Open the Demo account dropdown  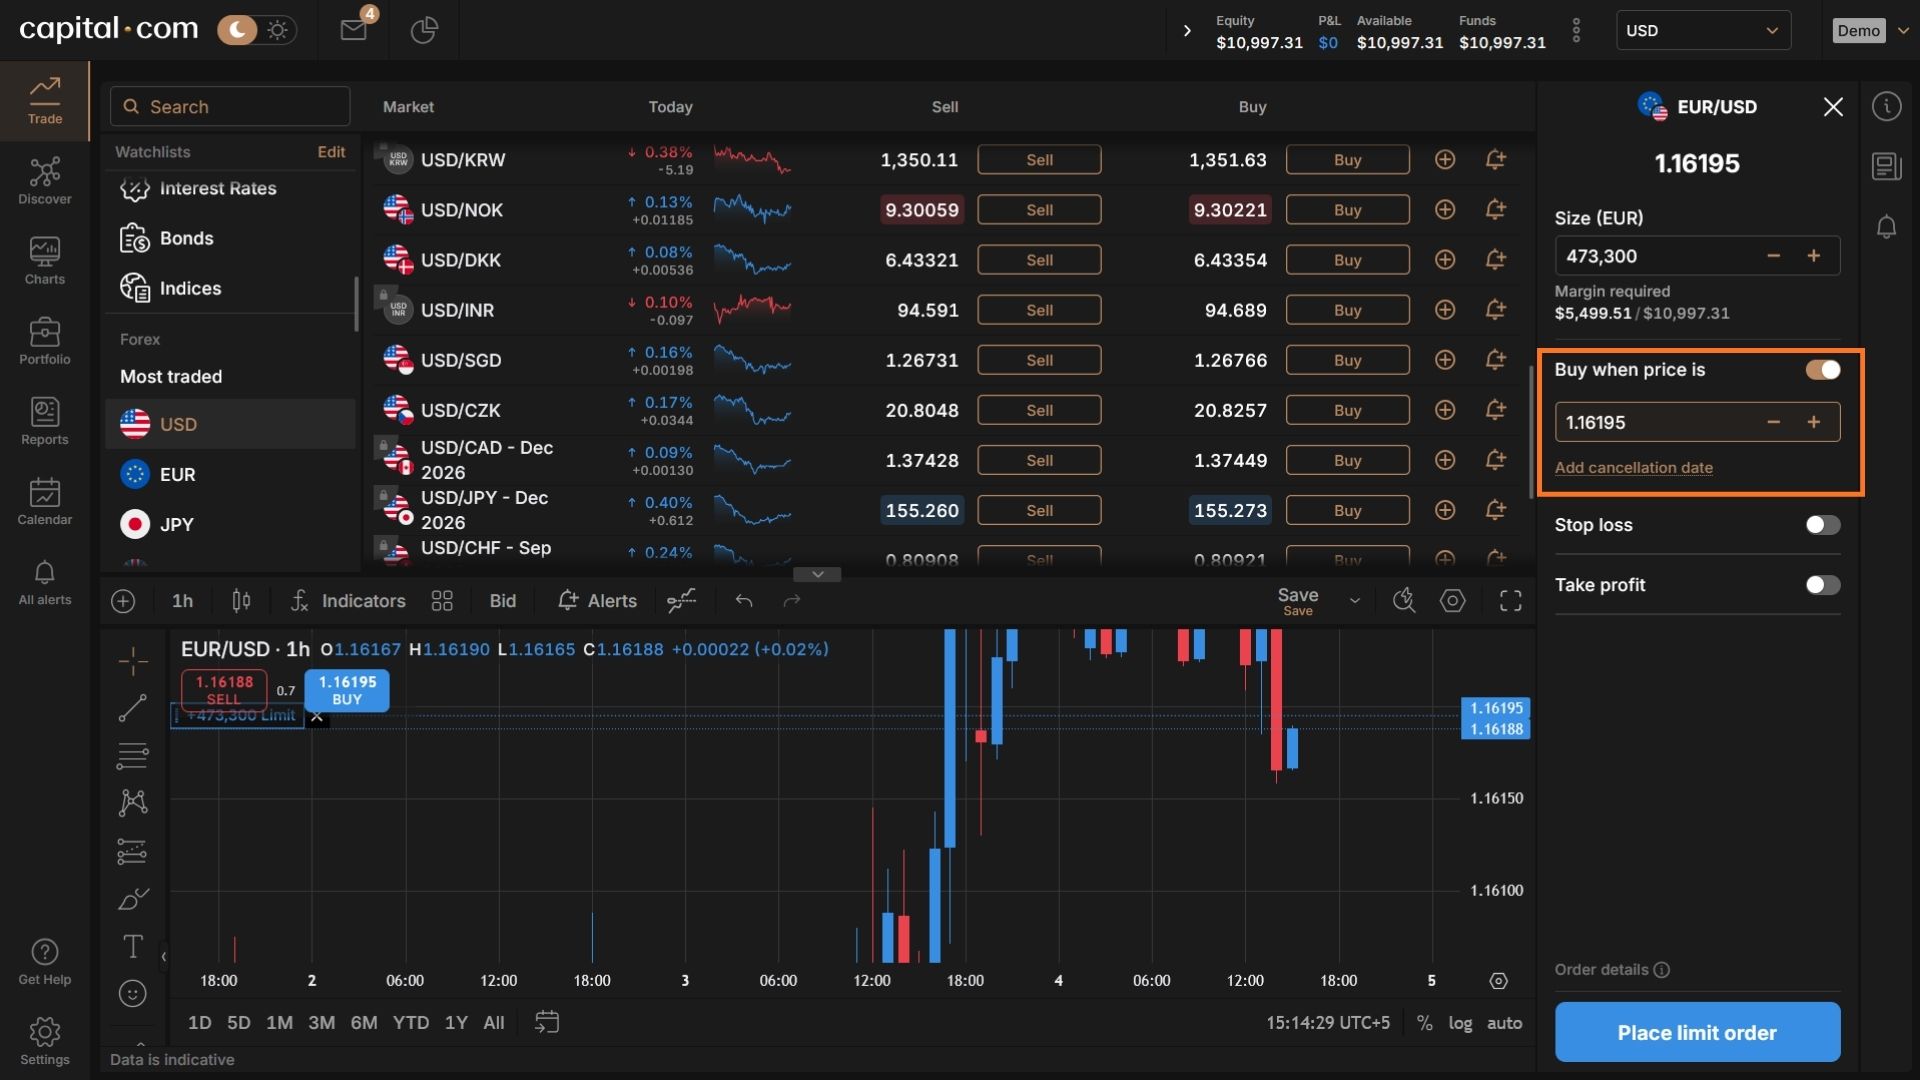pyautogui.click(x=1871, y=30)
